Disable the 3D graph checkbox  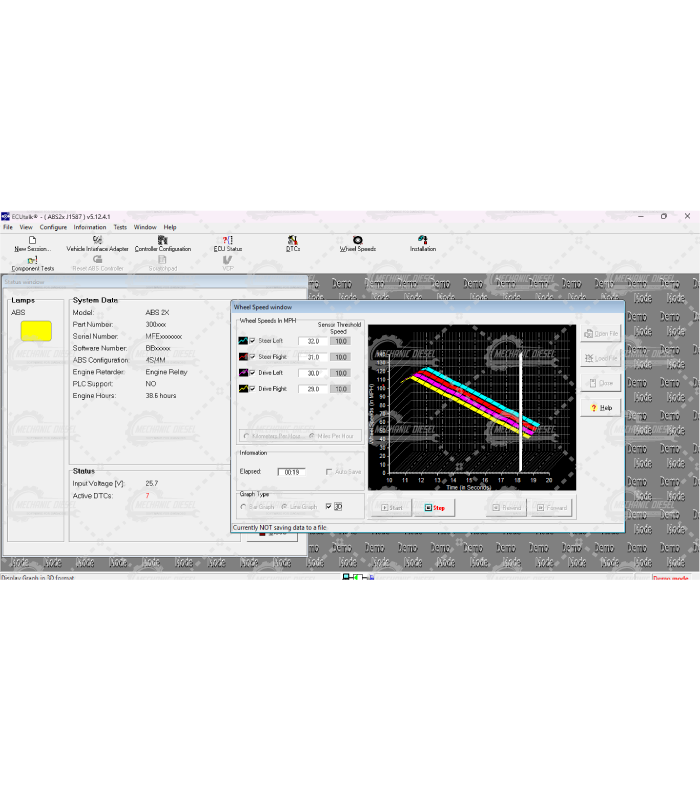click(328, 506)
